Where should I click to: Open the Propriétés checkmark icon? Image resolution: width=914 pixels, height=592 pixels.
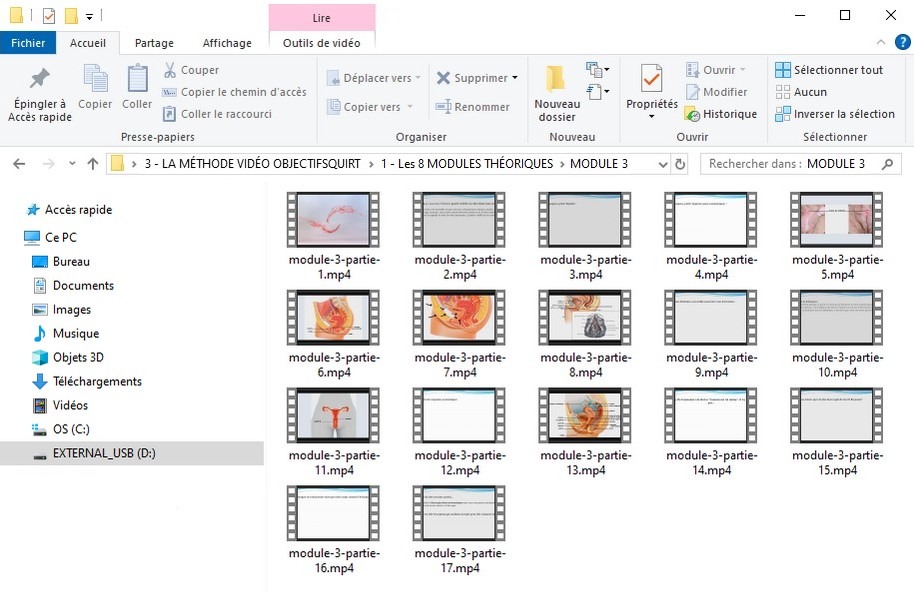[651, 79]
